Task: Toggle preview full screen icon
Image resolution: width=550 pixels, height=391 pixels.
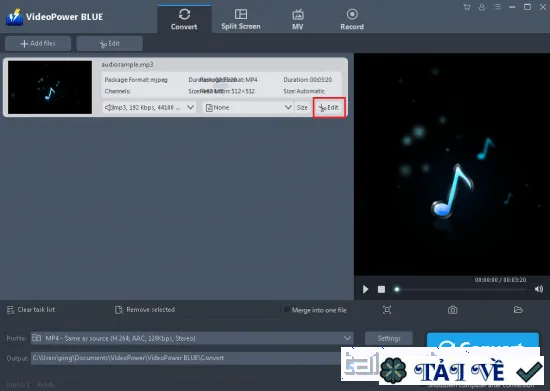Action: coord(387,310)
